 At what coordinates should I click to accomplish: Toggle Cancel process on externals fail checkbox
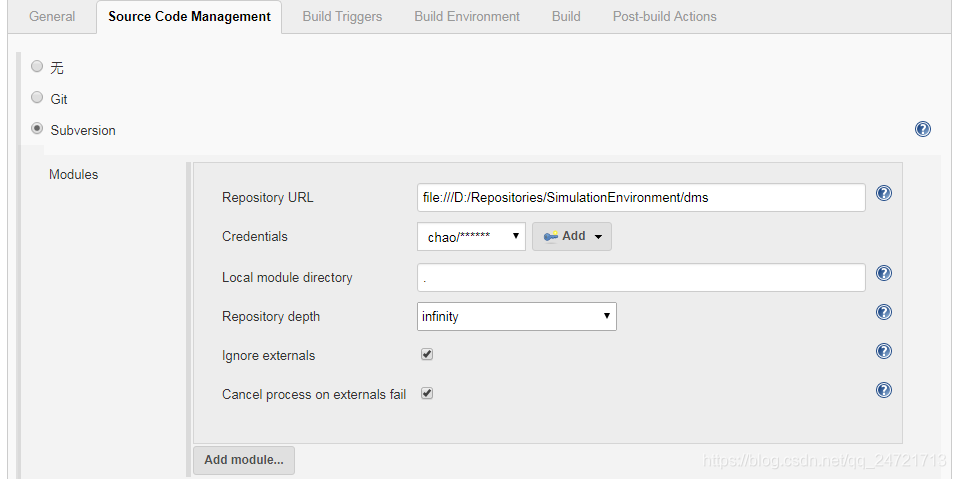click(x=427, y=393)
